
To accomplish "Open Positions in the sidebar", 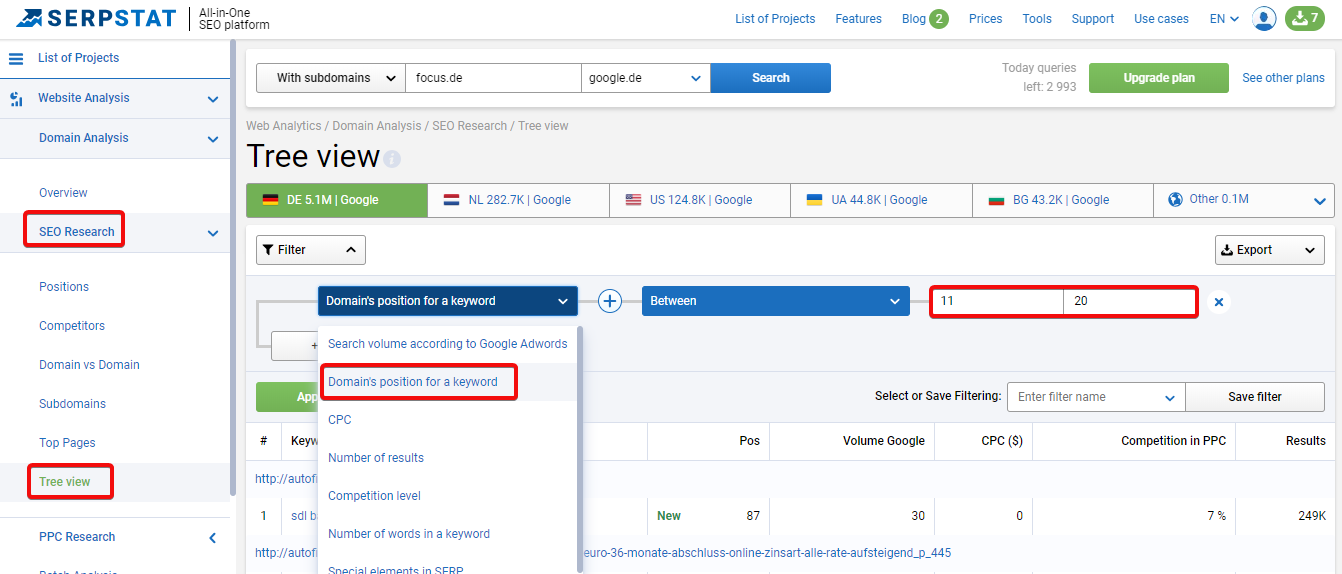I will [64, 287].
